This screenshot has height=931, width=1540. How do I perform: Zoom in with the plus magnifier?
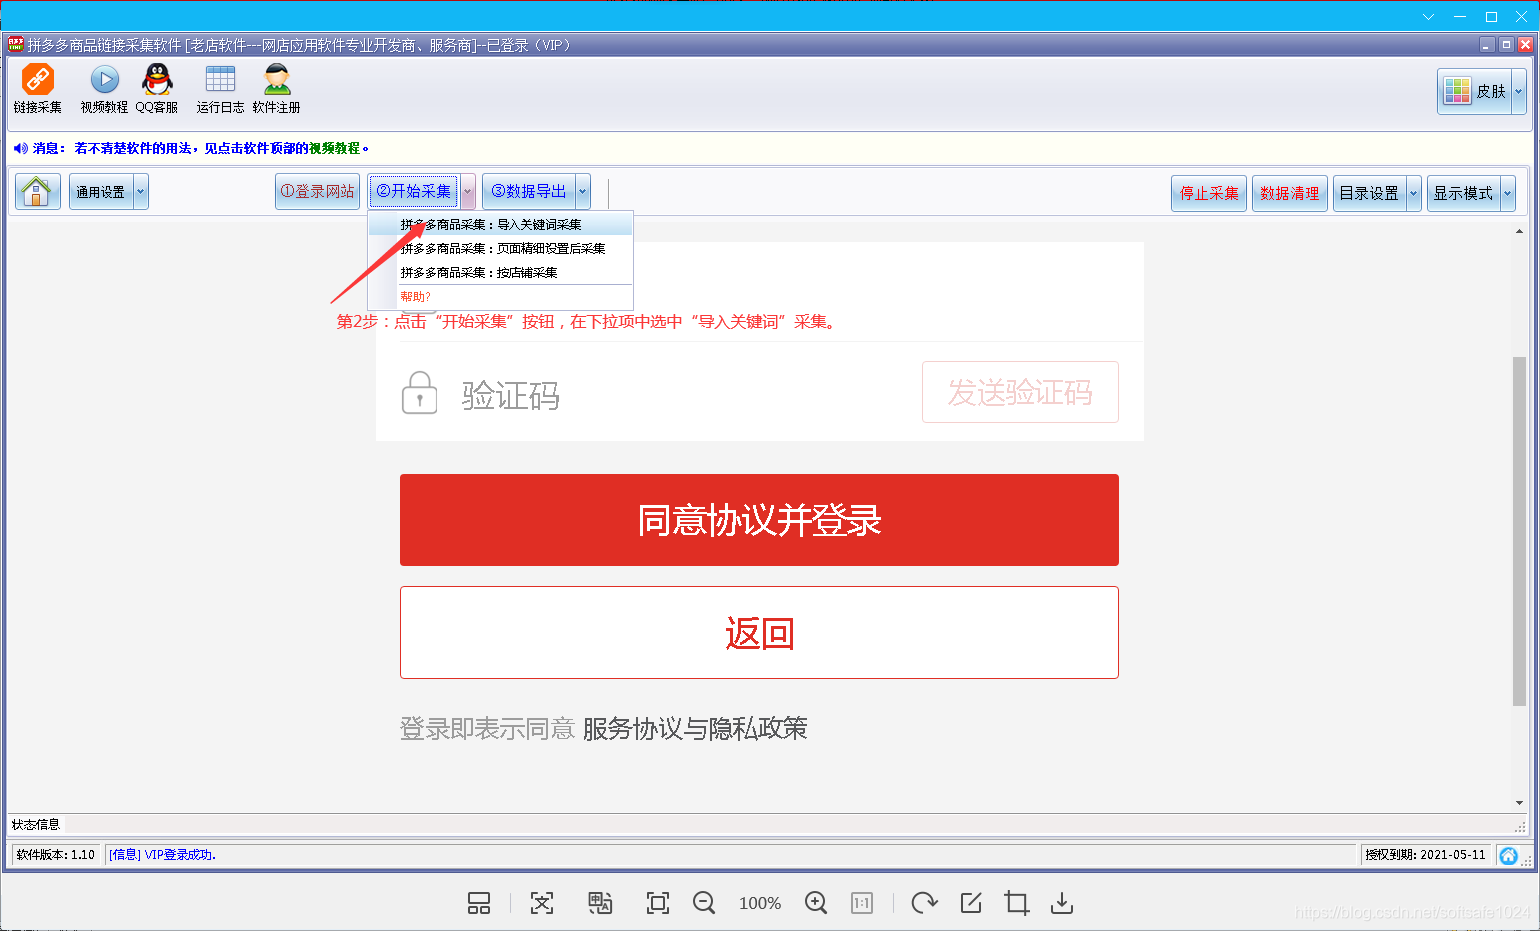click(816, 903)
